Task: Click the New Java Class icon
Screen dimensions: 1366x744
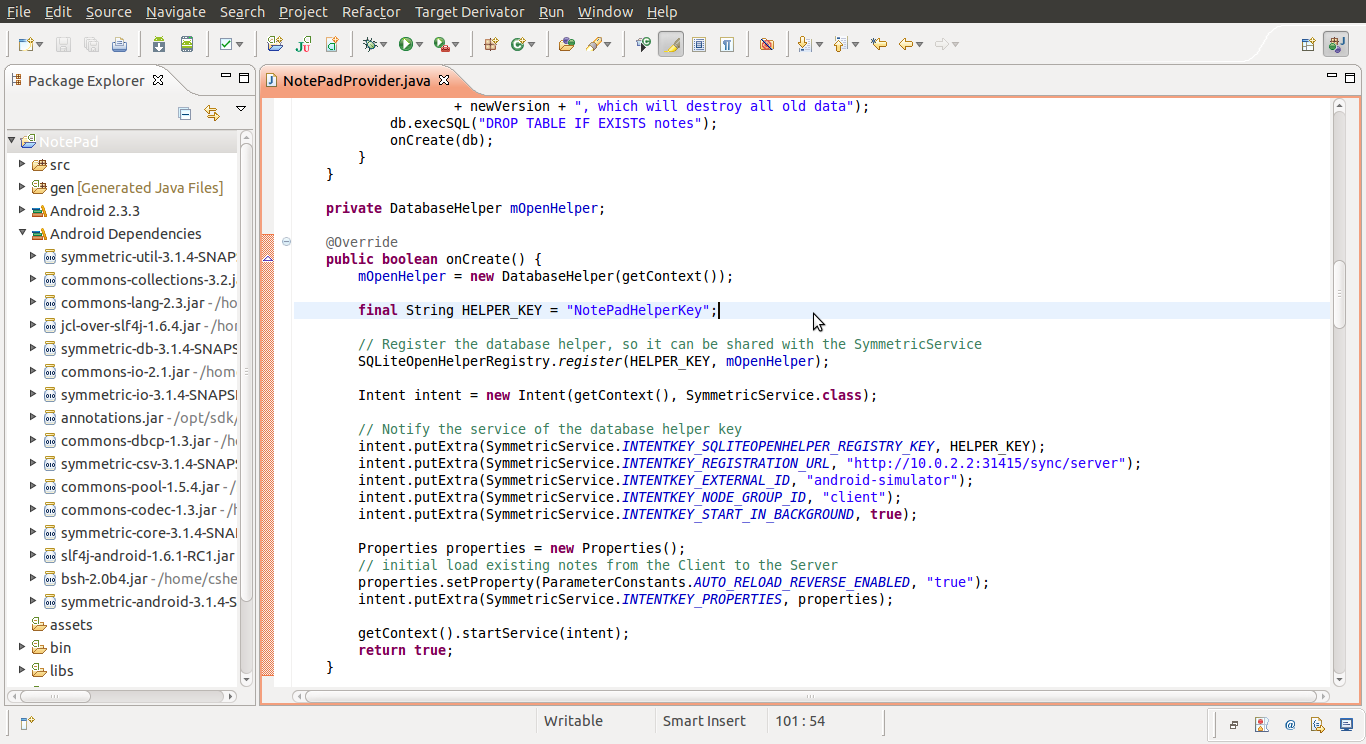Action: (x=518, y=44)
